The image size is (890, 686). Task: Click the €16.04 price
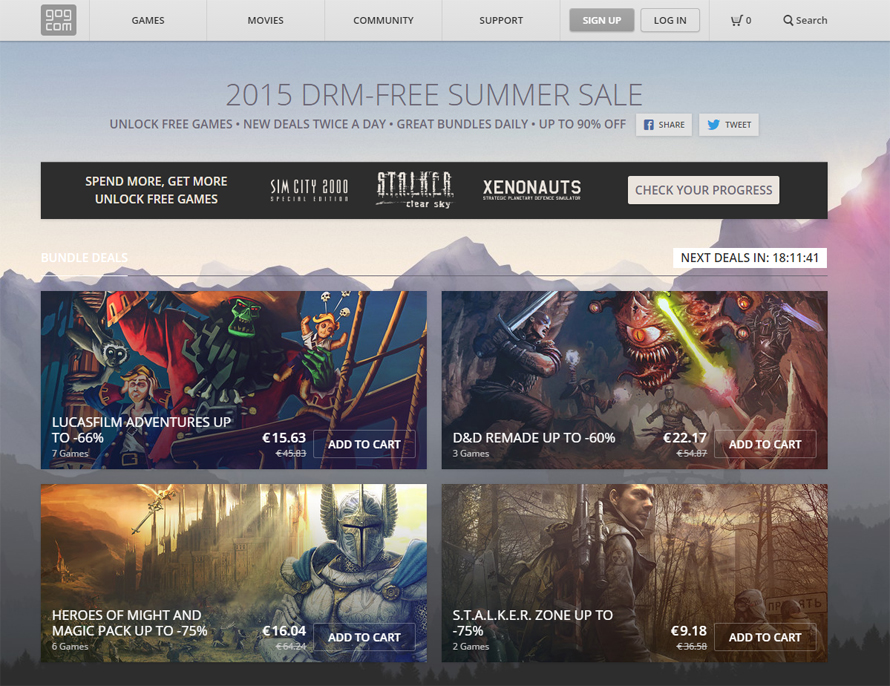click(284, 631)
